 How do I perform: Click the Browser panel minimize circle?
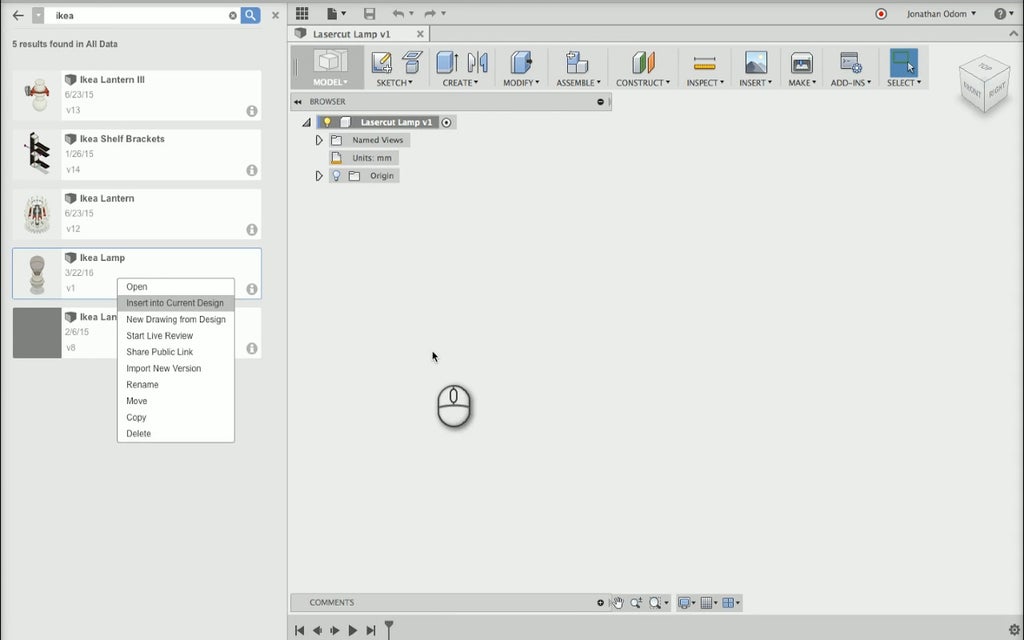click(x=600, y=102)
